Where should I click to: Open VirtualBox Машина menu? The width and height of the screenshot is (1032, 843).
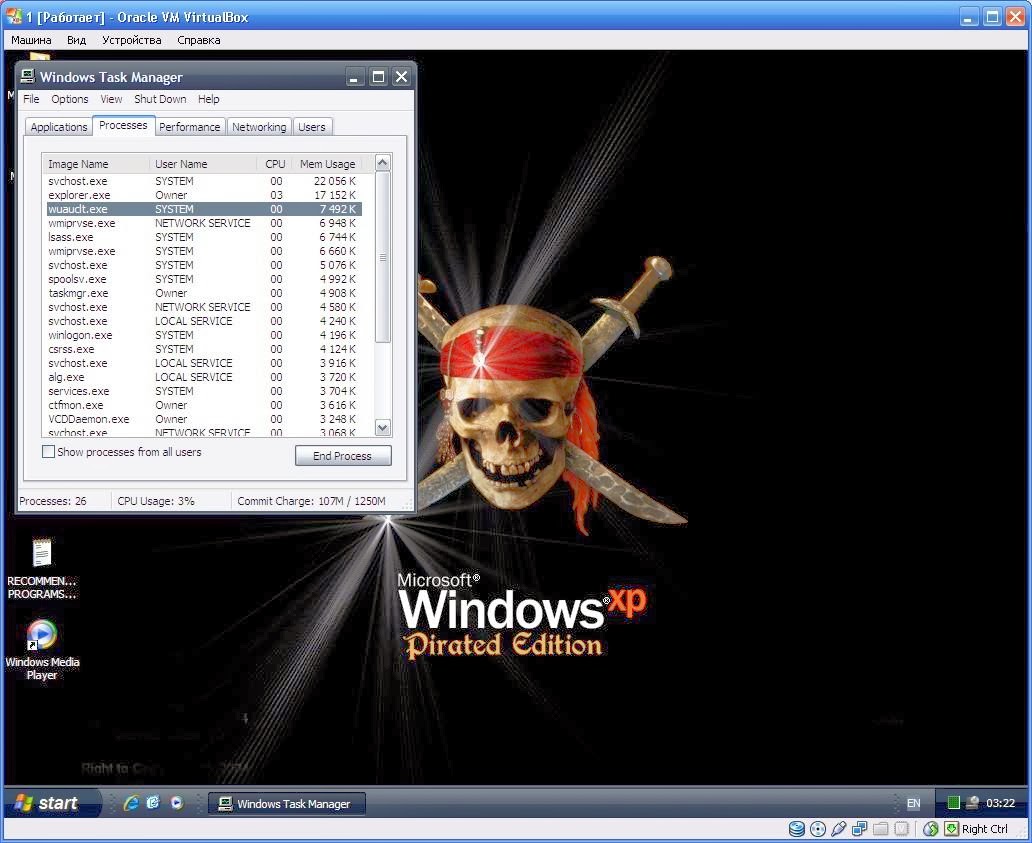(x=31, y=40)
